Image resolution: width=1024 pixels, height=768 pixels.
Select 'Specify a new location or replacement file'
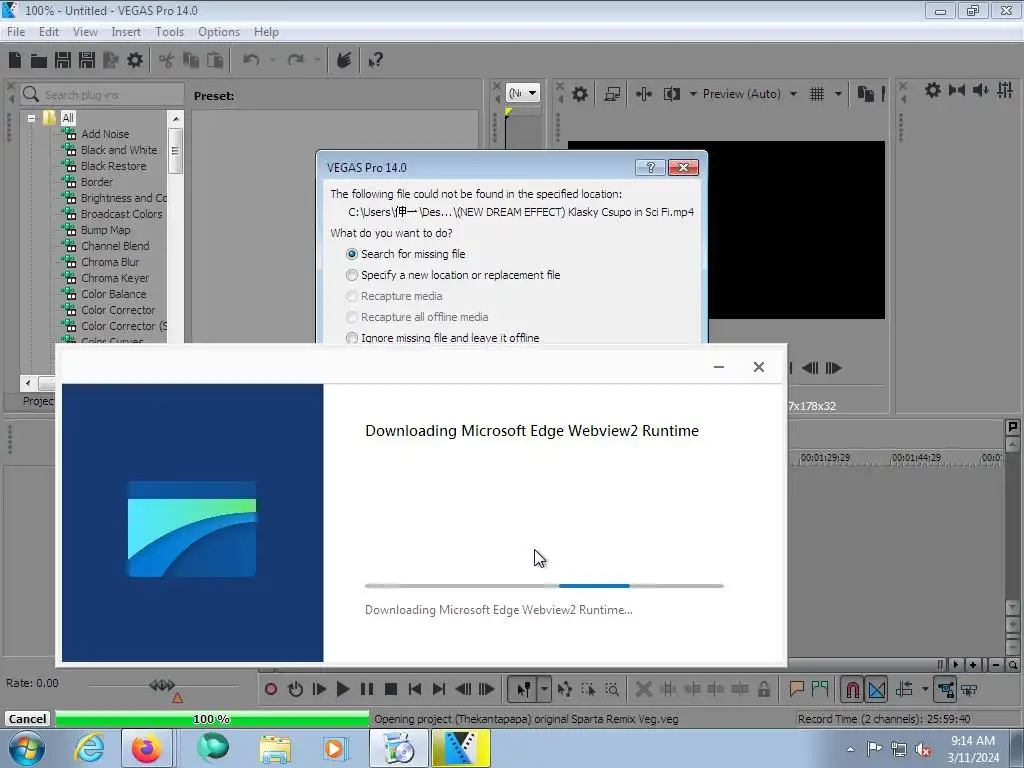point(352,275)
